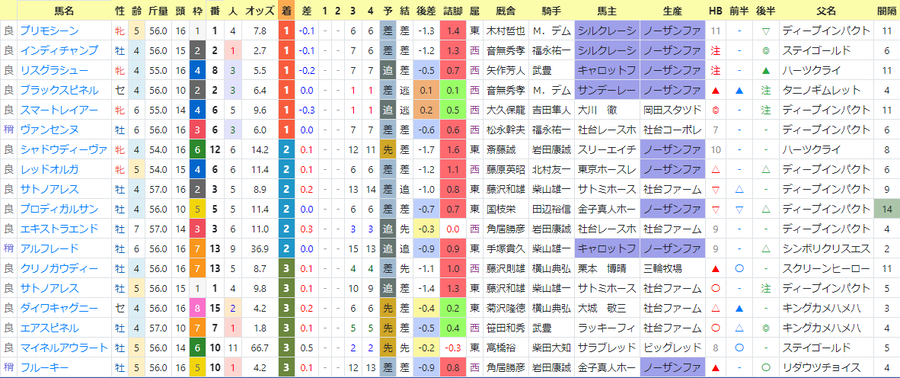Click breeder ビッグレッド cell
The height and width of the screenshot is (378, 900).
pos(672,348)
